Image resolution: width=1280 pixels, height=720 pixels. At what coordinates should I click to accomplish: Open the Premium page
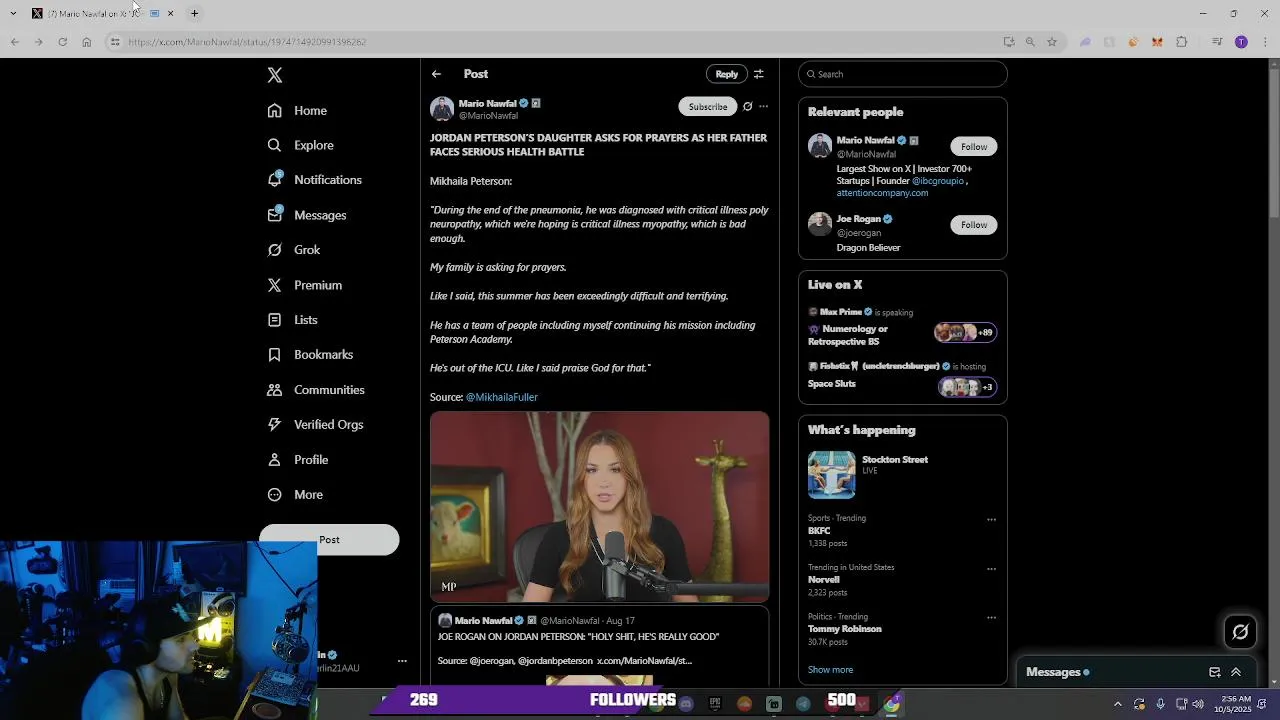[x=305, y=285]
